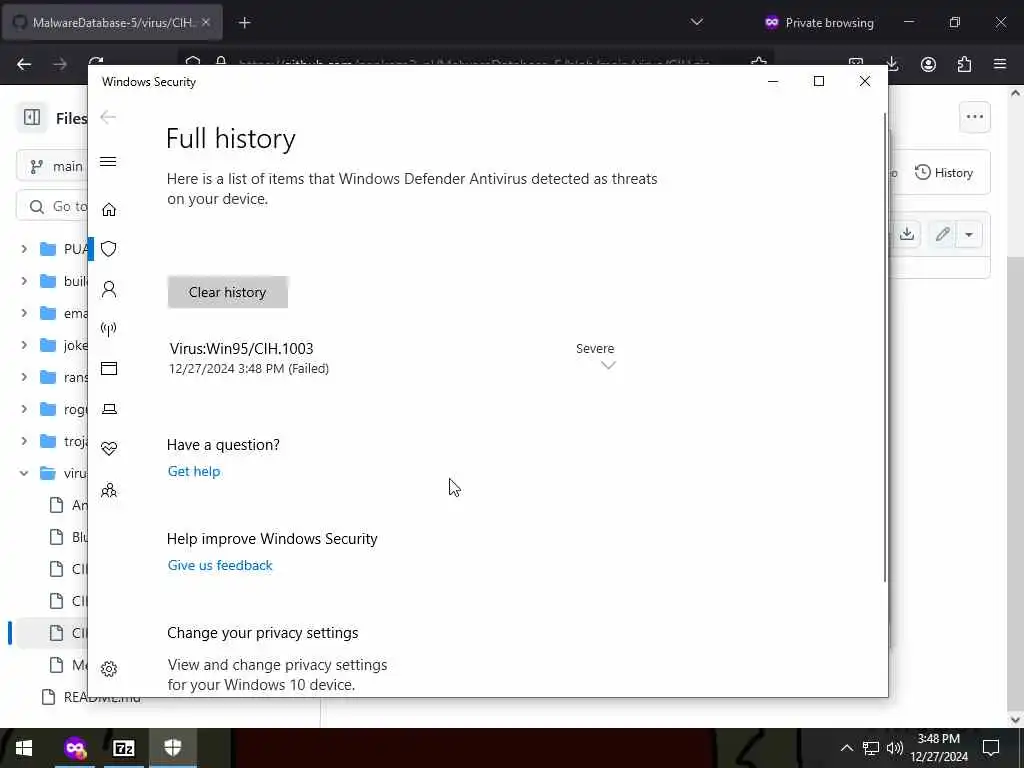Open Device performance & health heart icon
This screenshot has height=768, width=1024.
click(109, 449)
